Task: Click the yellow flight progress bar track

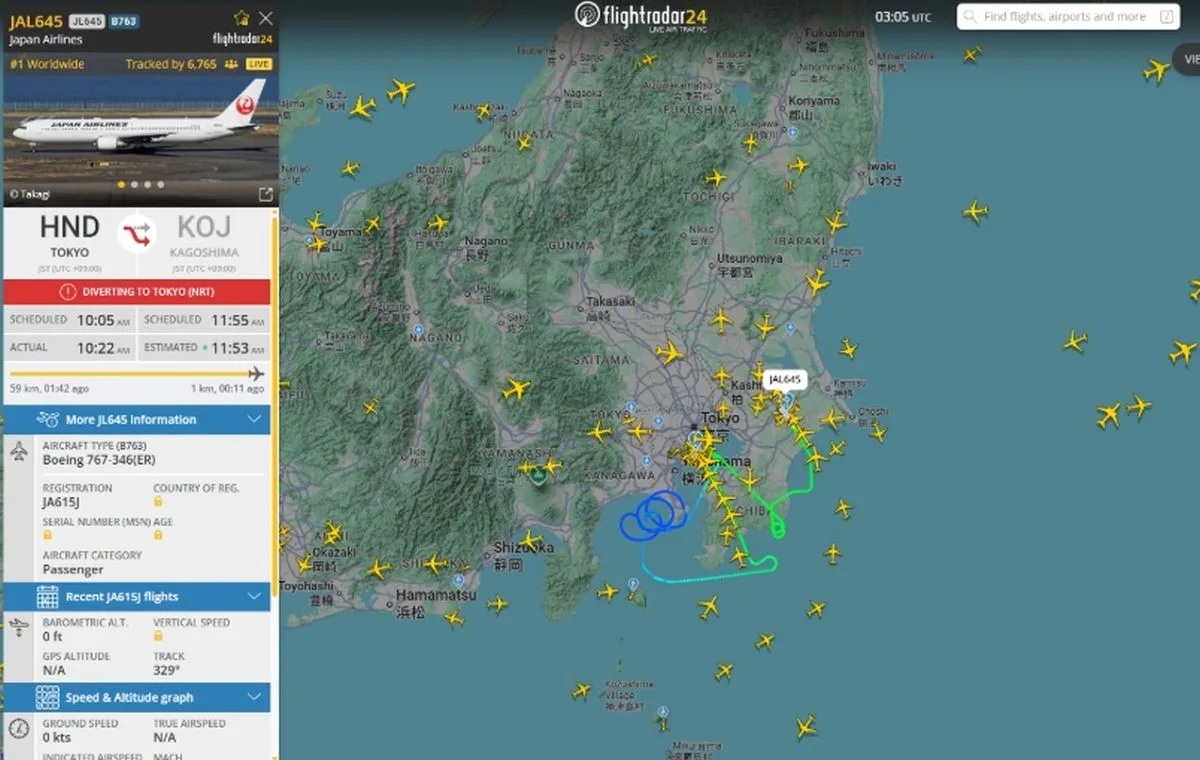Action: click(128, 374)
